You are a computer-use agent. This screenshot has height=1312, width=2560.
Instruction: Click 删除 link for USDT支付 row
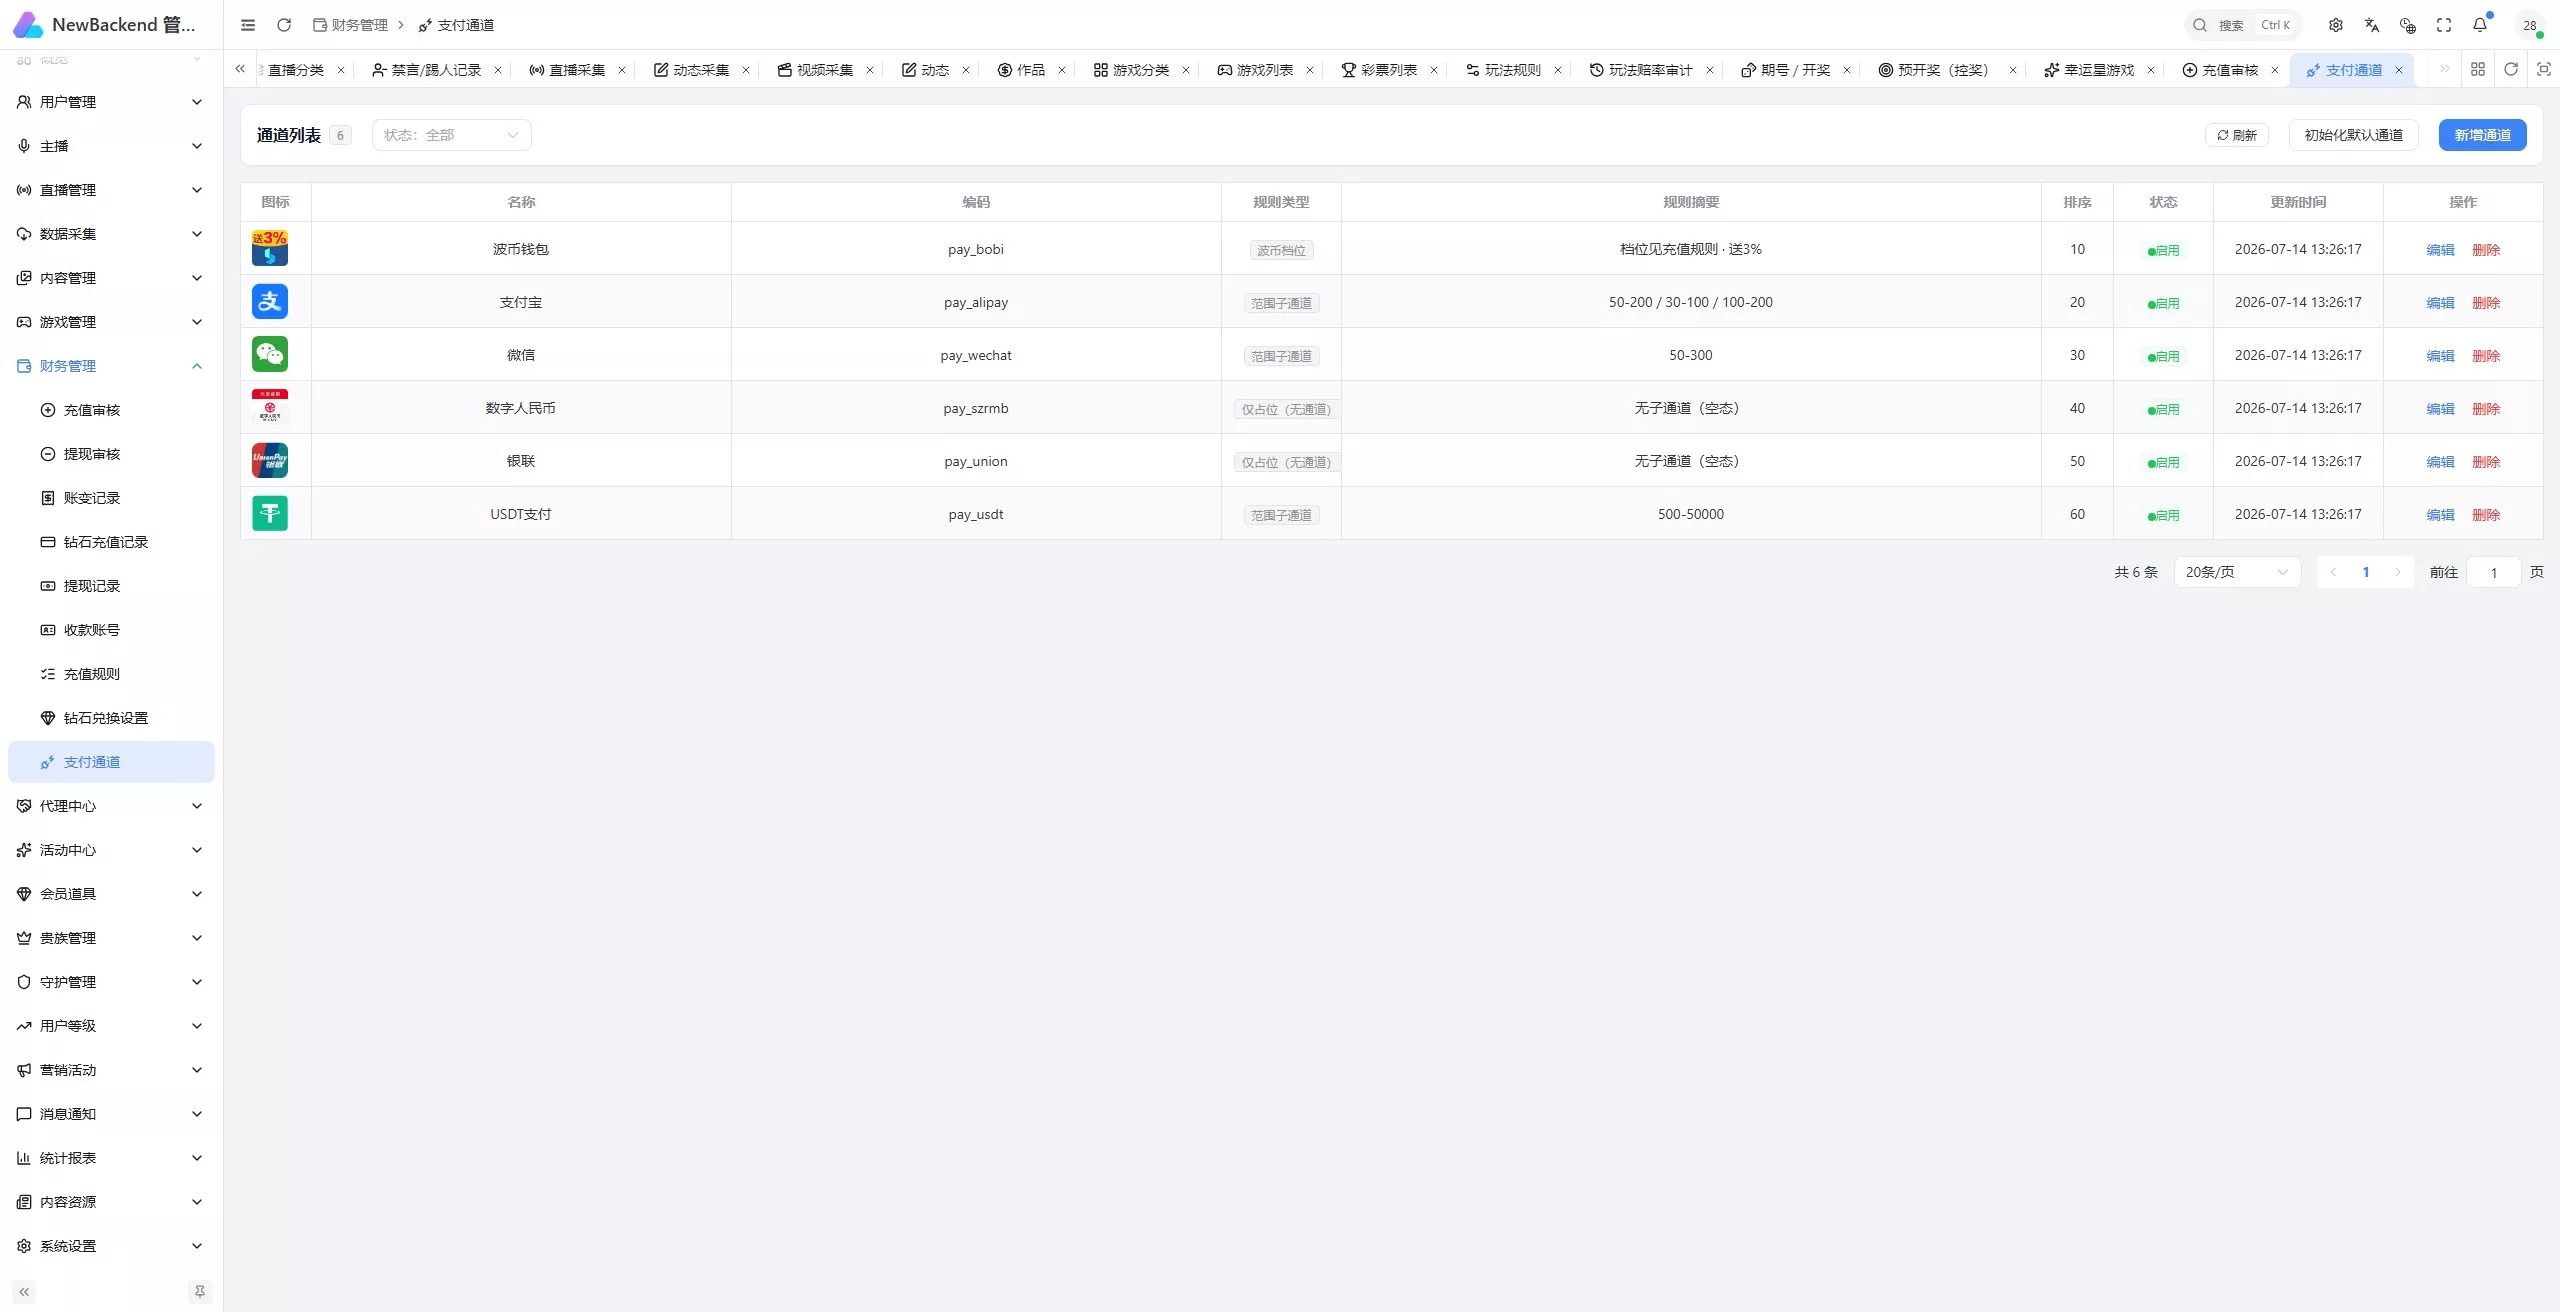[x=2486, y=515]
